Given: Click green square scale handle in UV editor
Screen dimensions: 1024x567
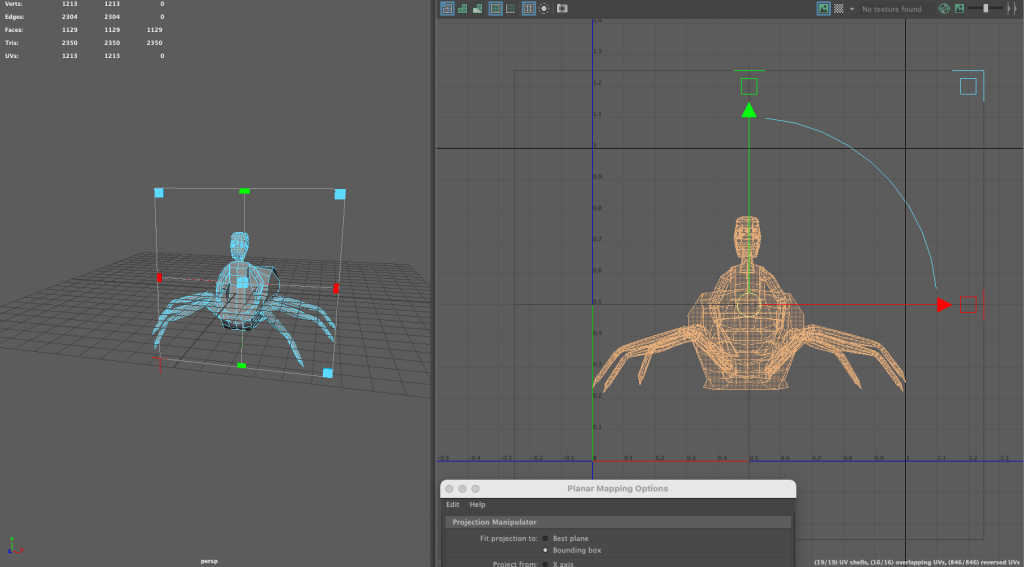Looking at the screenshot, I should 749,86.
